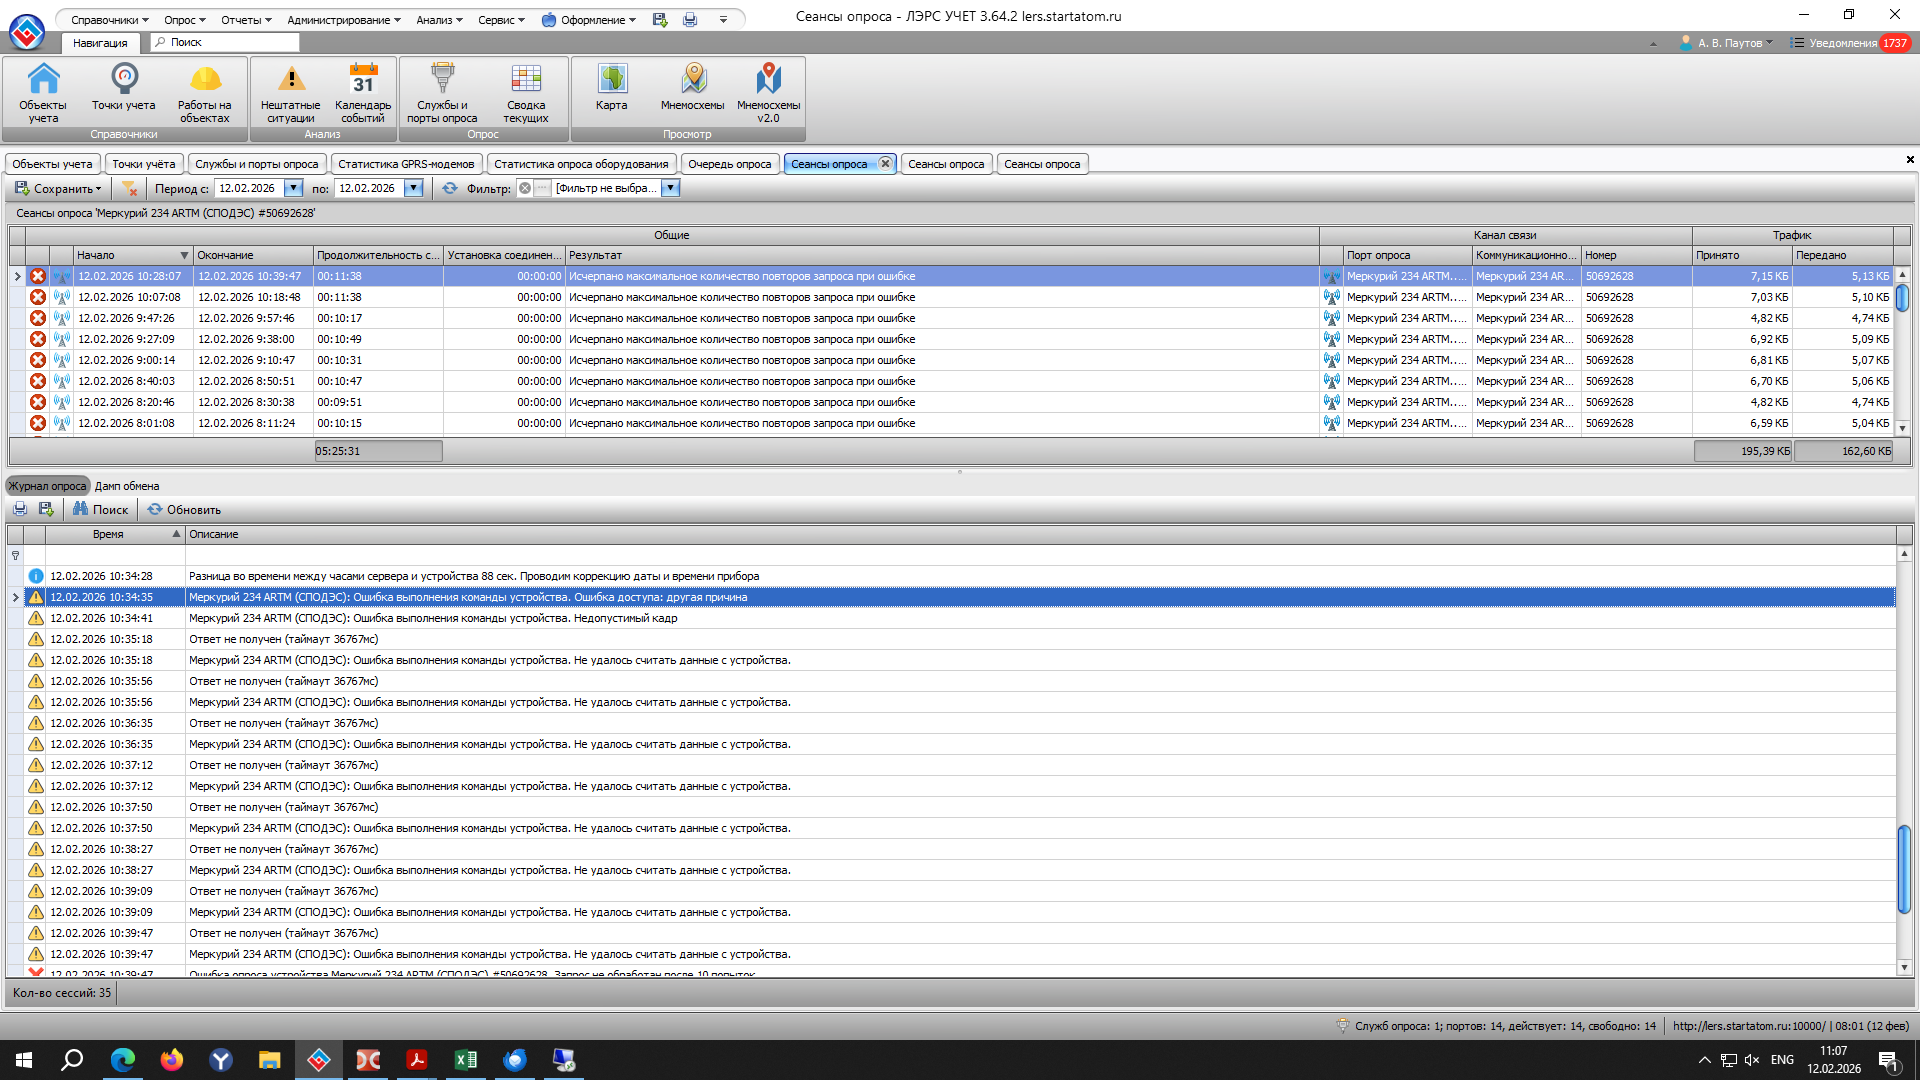Switch to Дамп обмена view

pos(127,486)
